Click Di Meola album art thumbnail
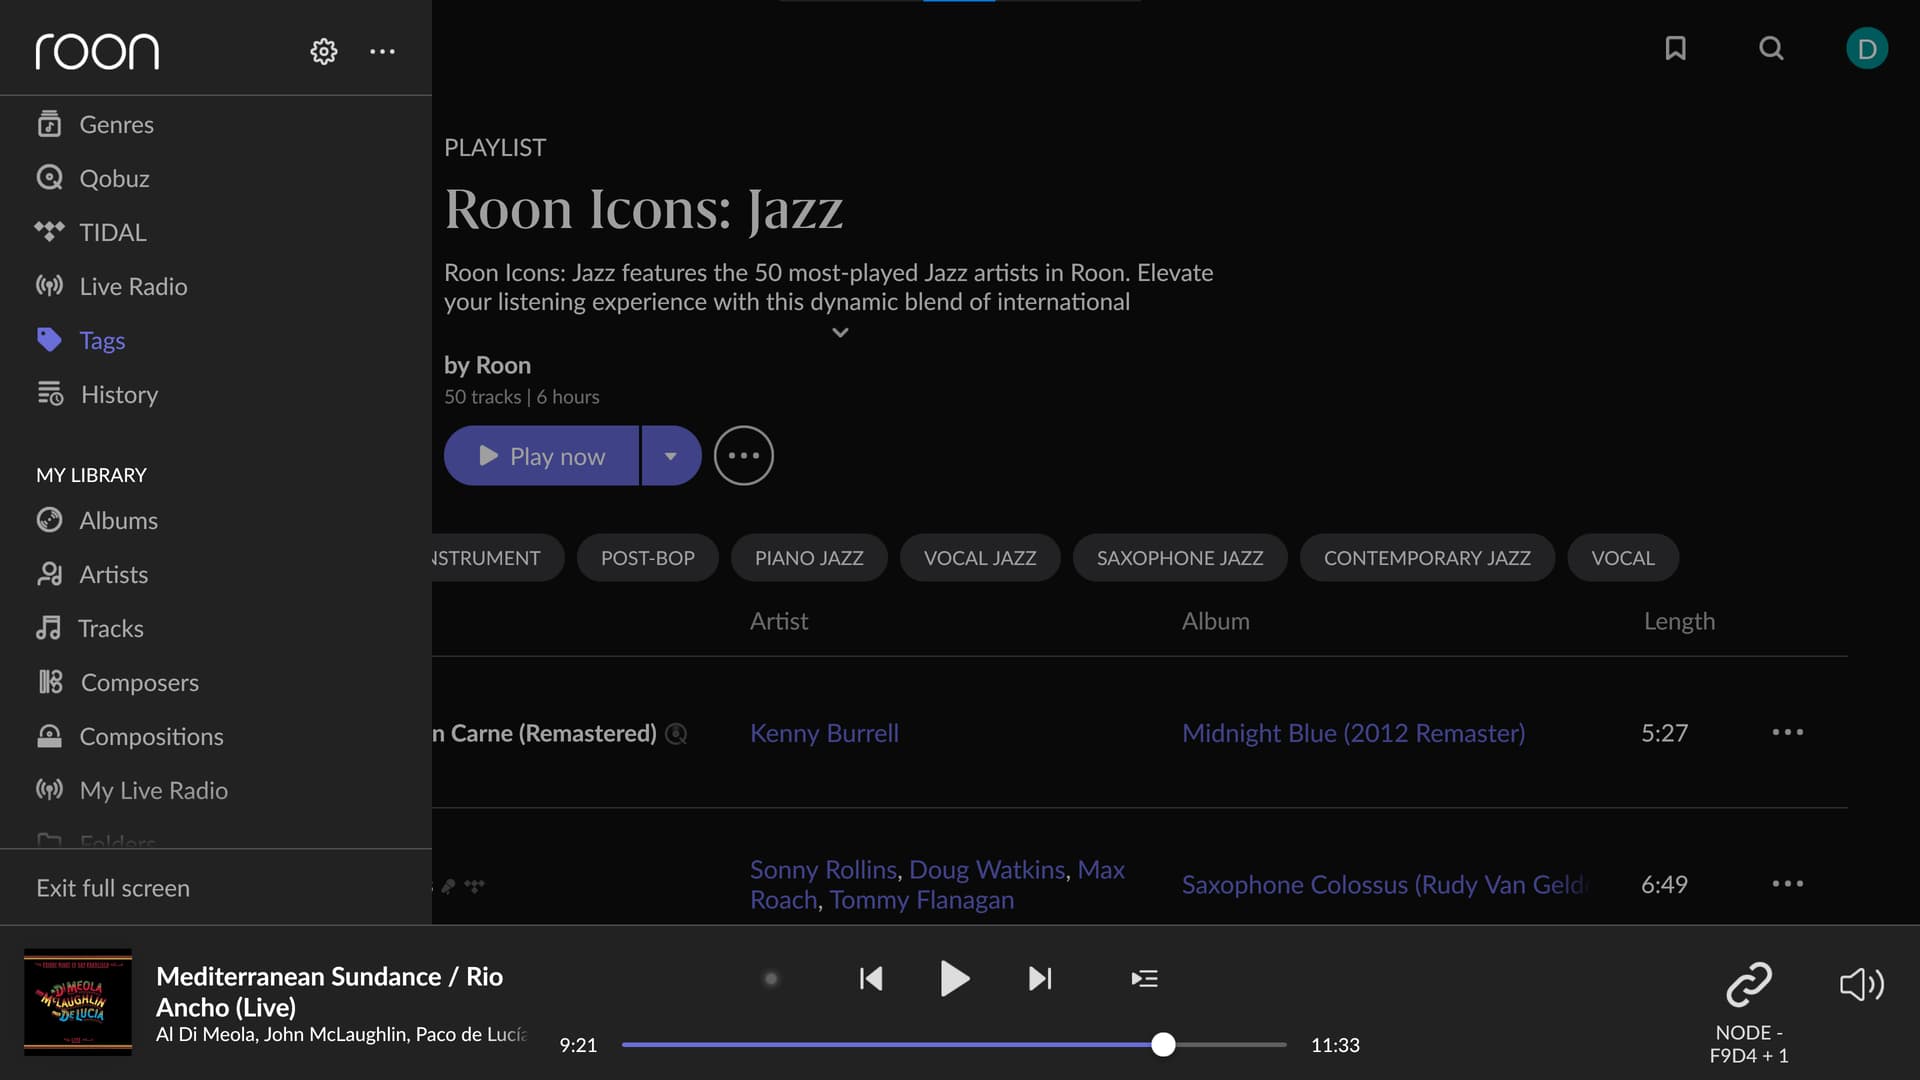Image resolution: width=1920 pixels, height=1080 pixels. pyautogui.click(x=78, y=1002)
